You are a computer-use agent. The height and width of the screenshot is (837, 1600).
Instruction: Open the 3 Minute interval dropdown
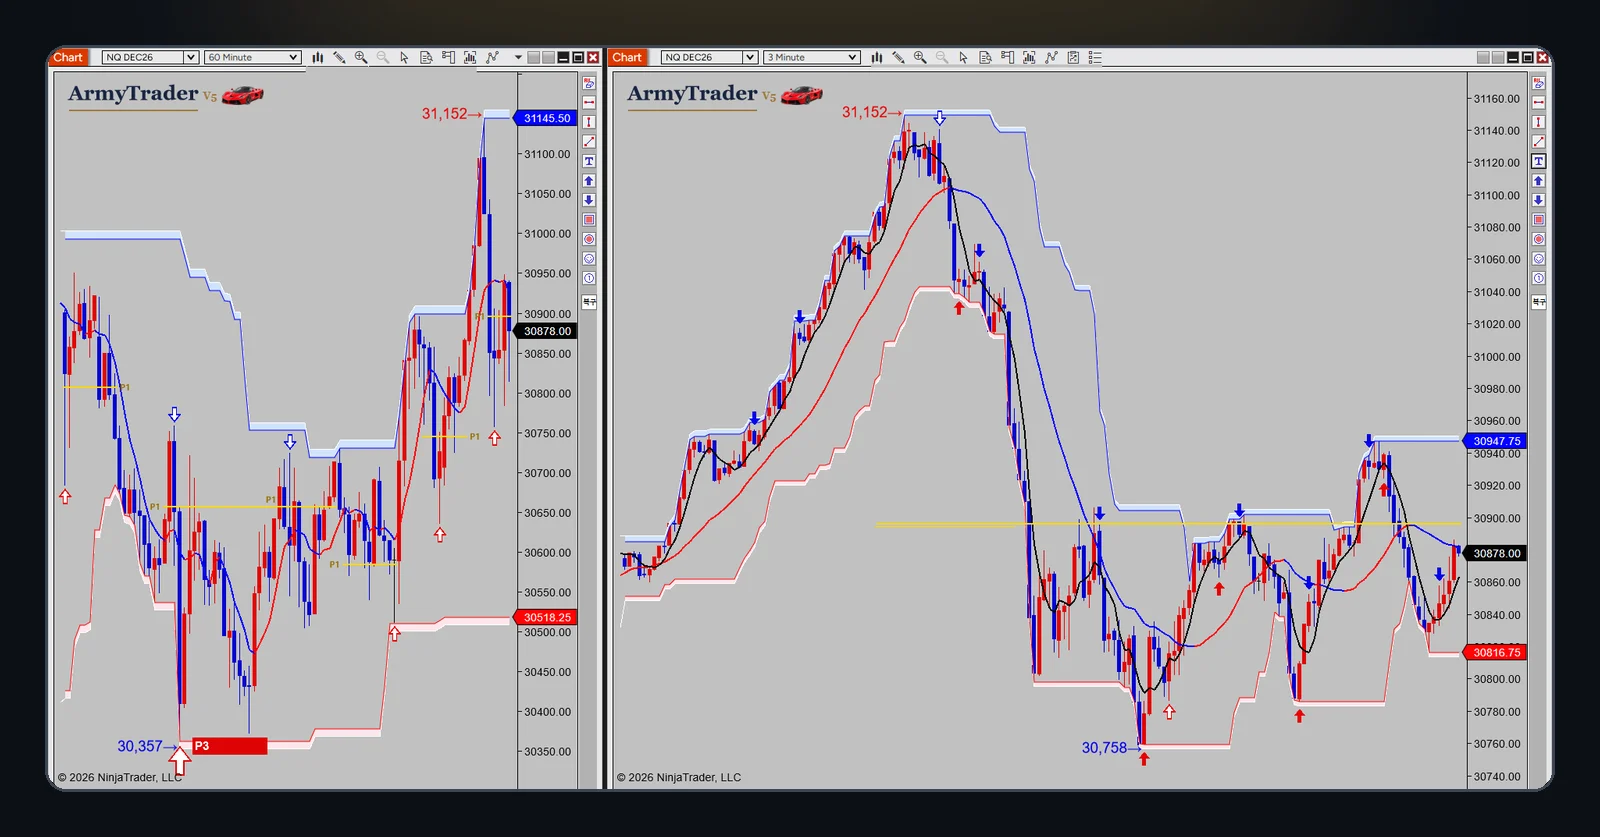coord(812,57)
